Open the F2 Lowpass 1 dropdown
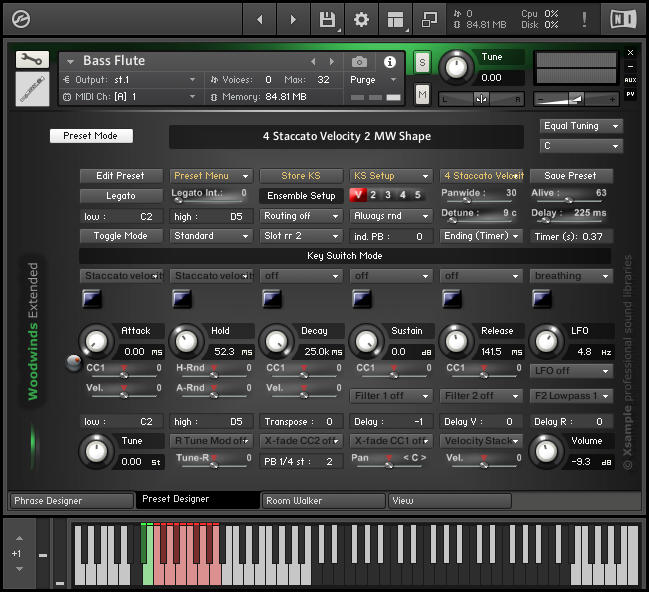The height and width of the screenshot is (592, 649). click(x=571, y=396)
